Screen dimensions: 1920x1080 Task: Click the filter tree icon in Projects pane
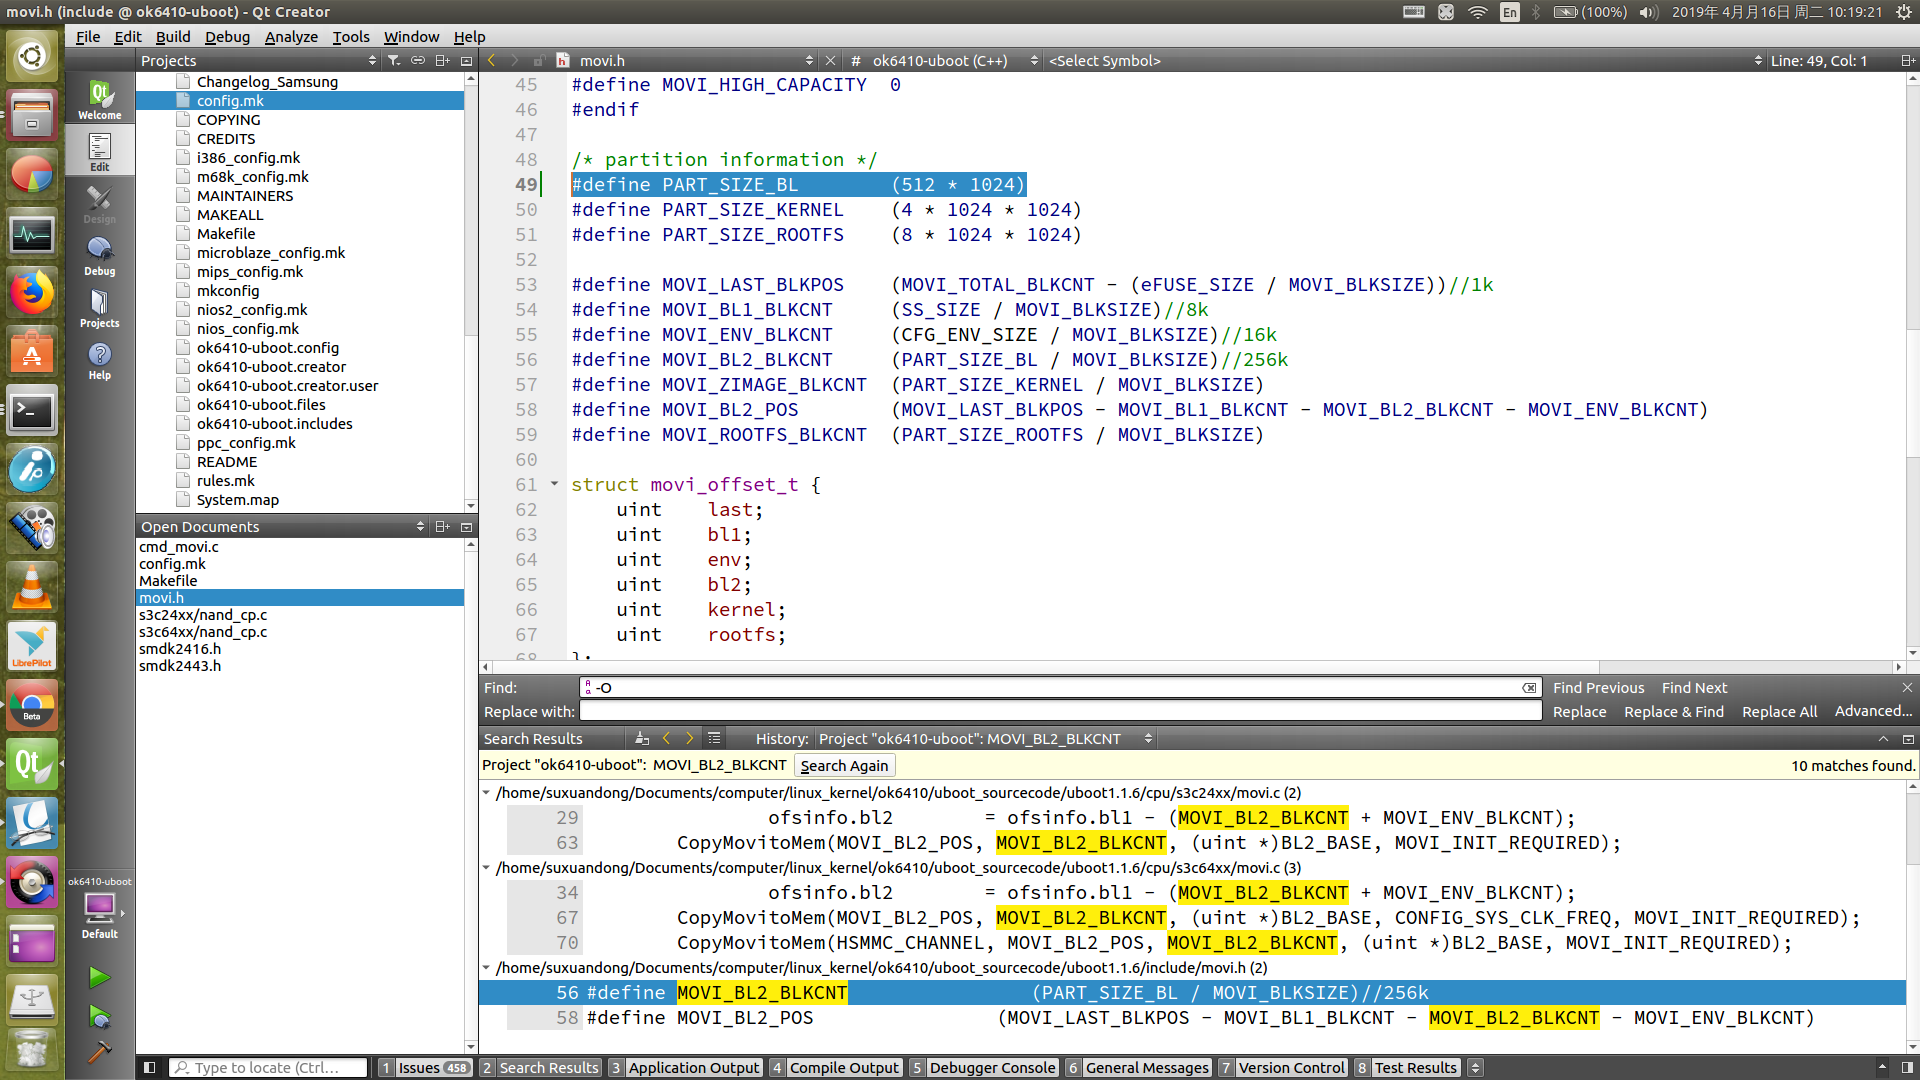394,61
